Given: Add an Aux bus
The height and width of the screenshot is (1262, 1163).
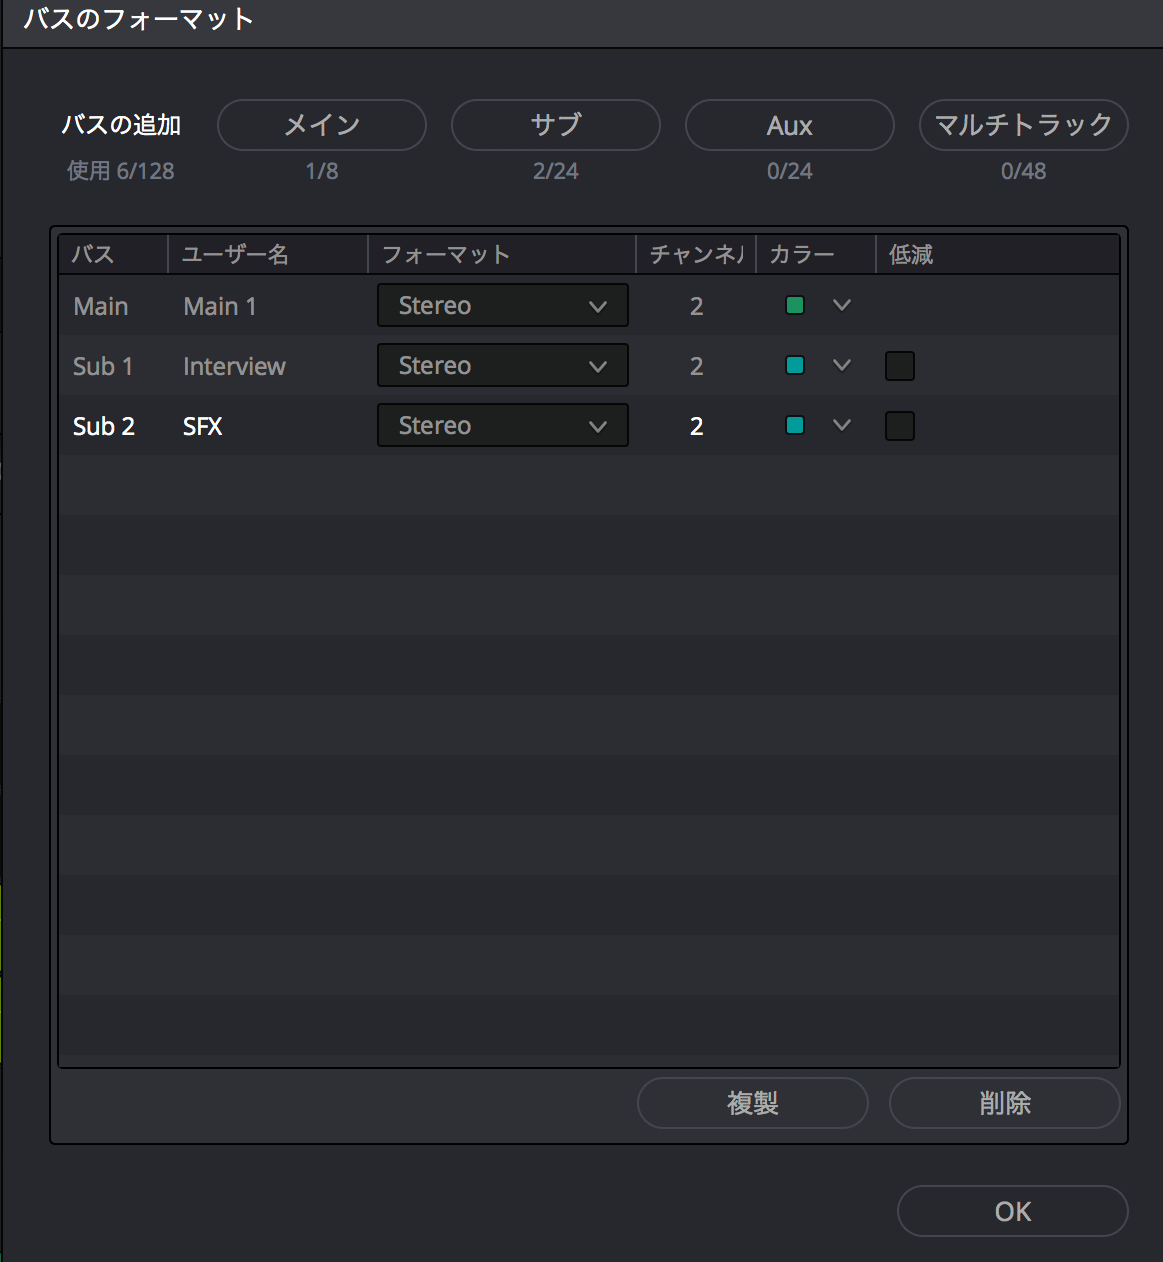Looking at the screenshot, I should pos(789,125).
